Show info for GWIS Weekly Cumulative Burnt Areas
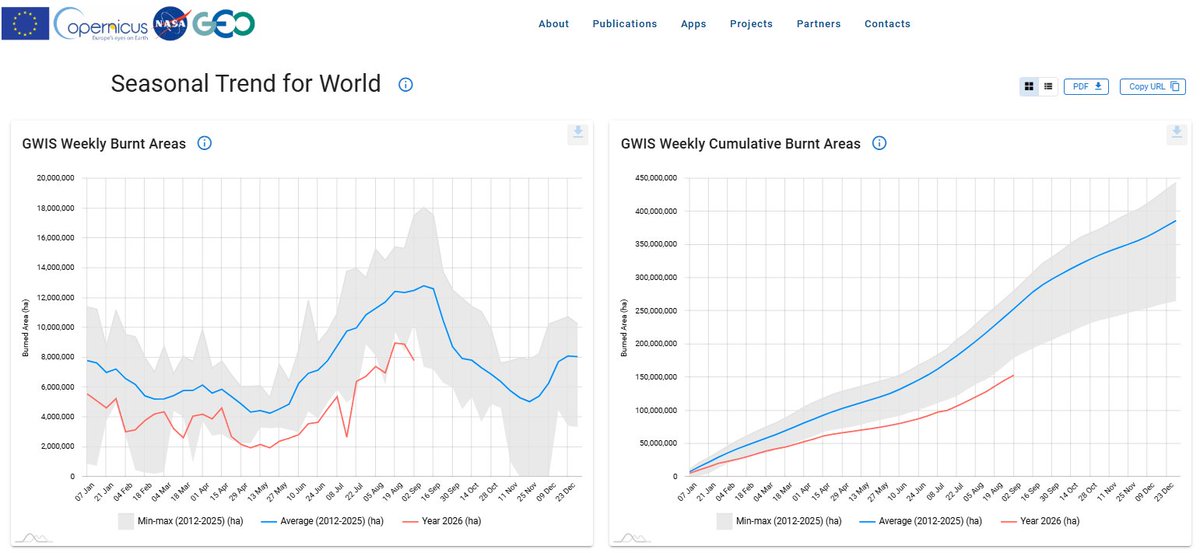The image size is (1200, 553). (879, 144)
